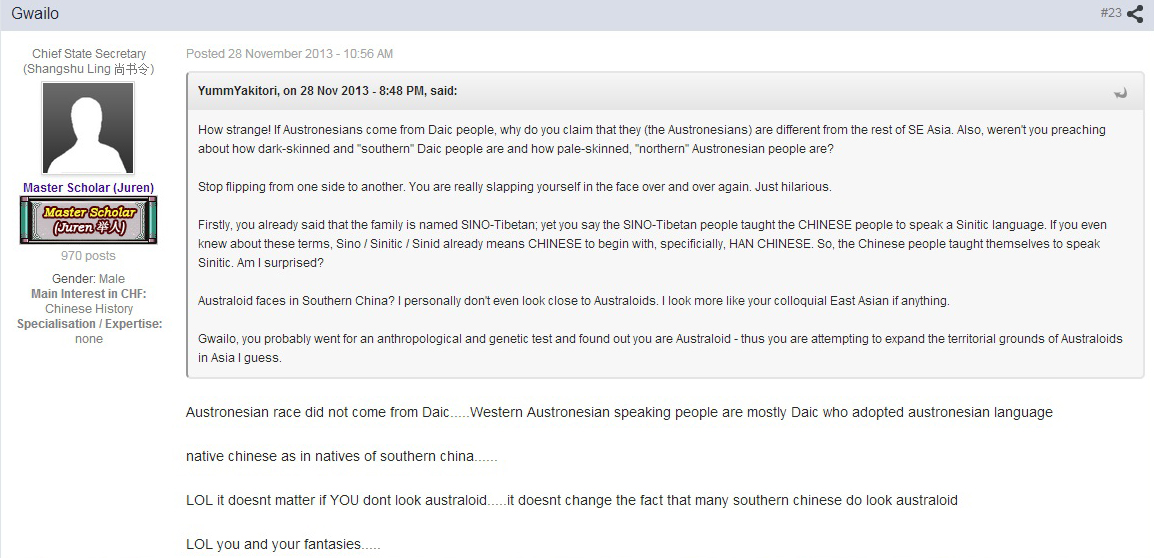Viewport: 1154px width, 558px height.
Task: Open the quoted post via snapback arrow icon
Action: point(1120,92)
